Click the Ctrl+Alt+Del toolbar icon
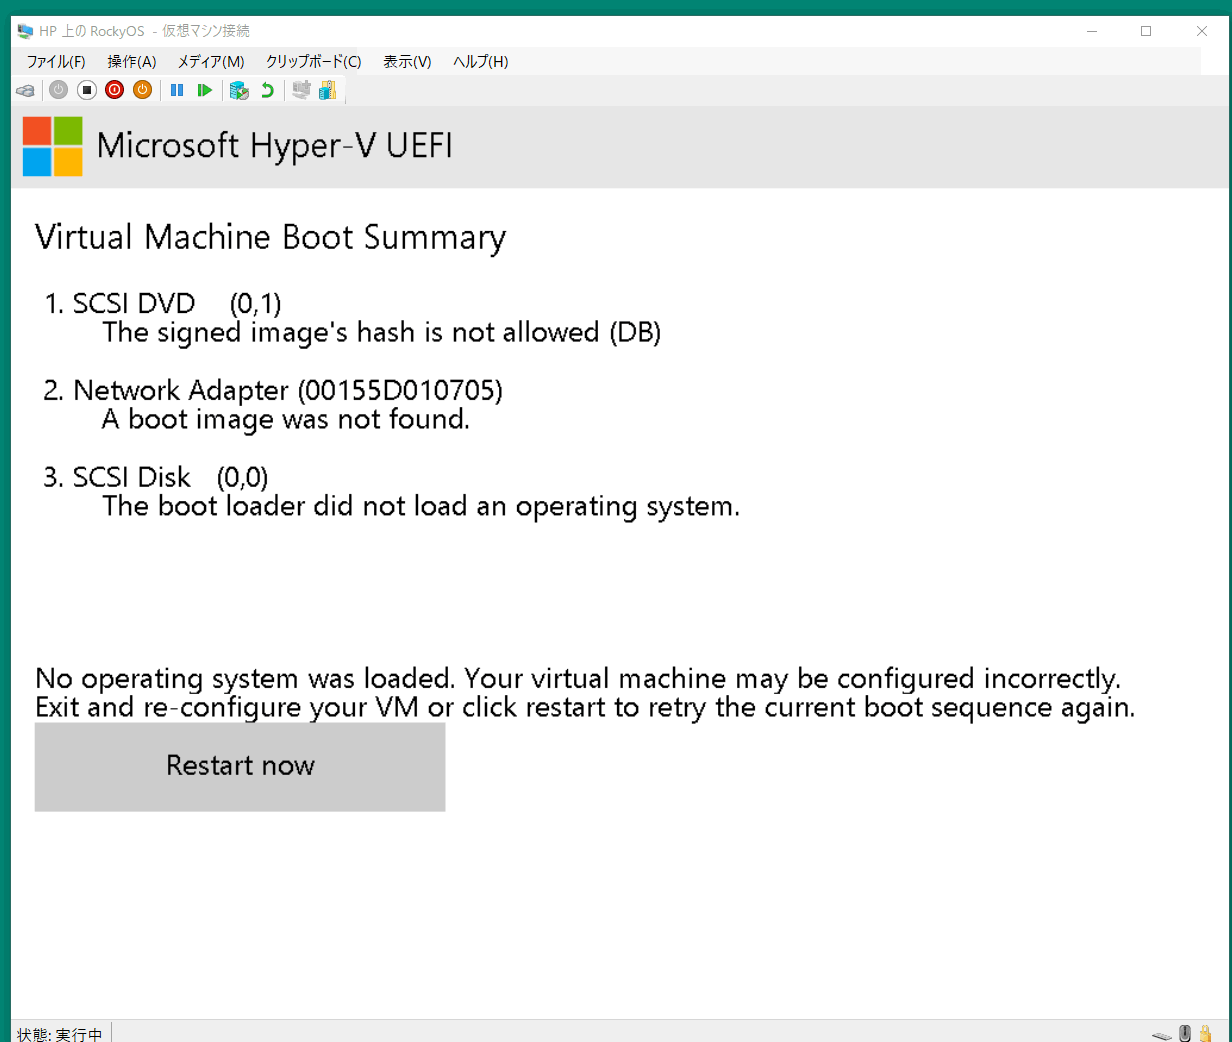The image size is (1232, 1042). click(x=25, y=91)
